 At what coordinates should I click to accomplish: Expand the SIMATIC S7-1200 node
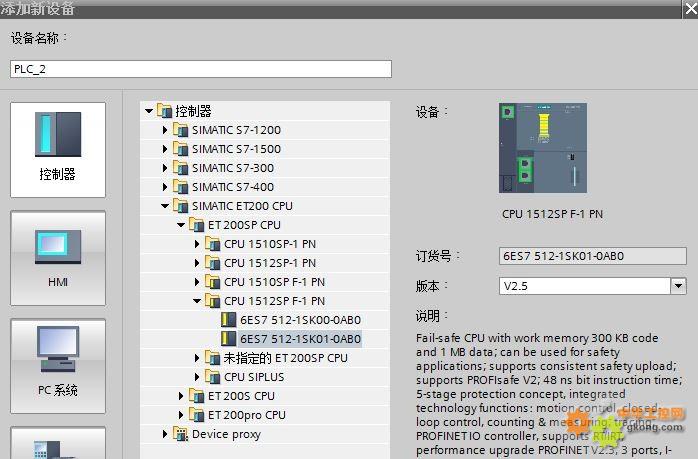coord(165,130)
